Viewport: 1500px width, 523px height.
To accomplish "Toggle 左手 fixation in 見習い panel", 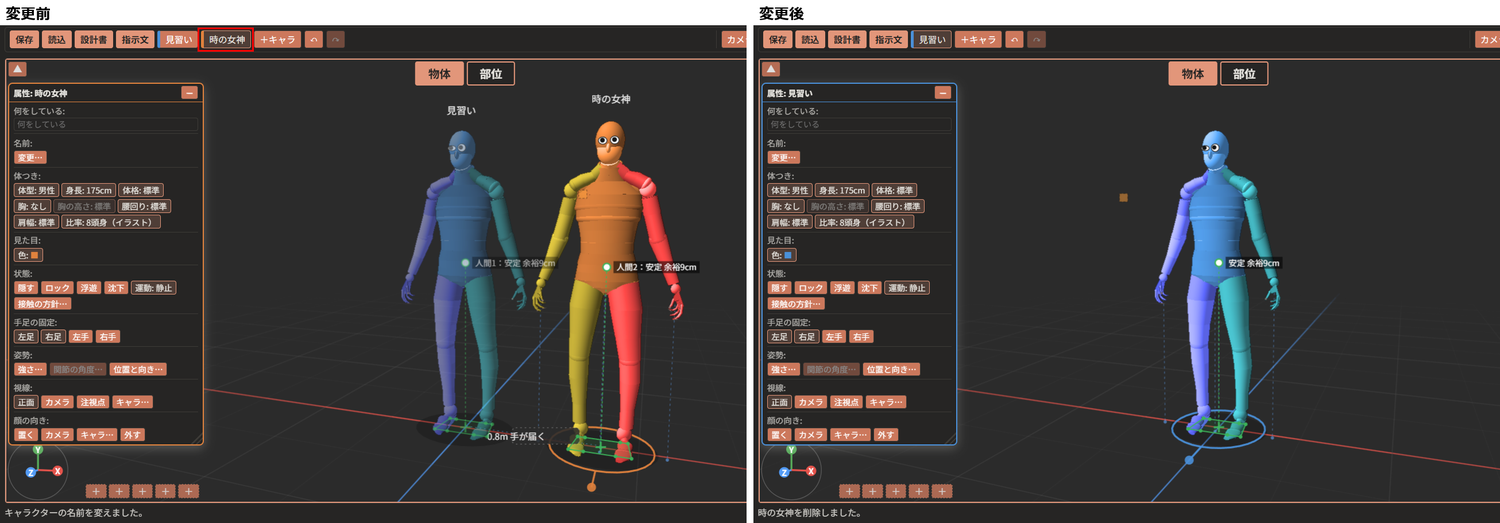I will 833,337.
